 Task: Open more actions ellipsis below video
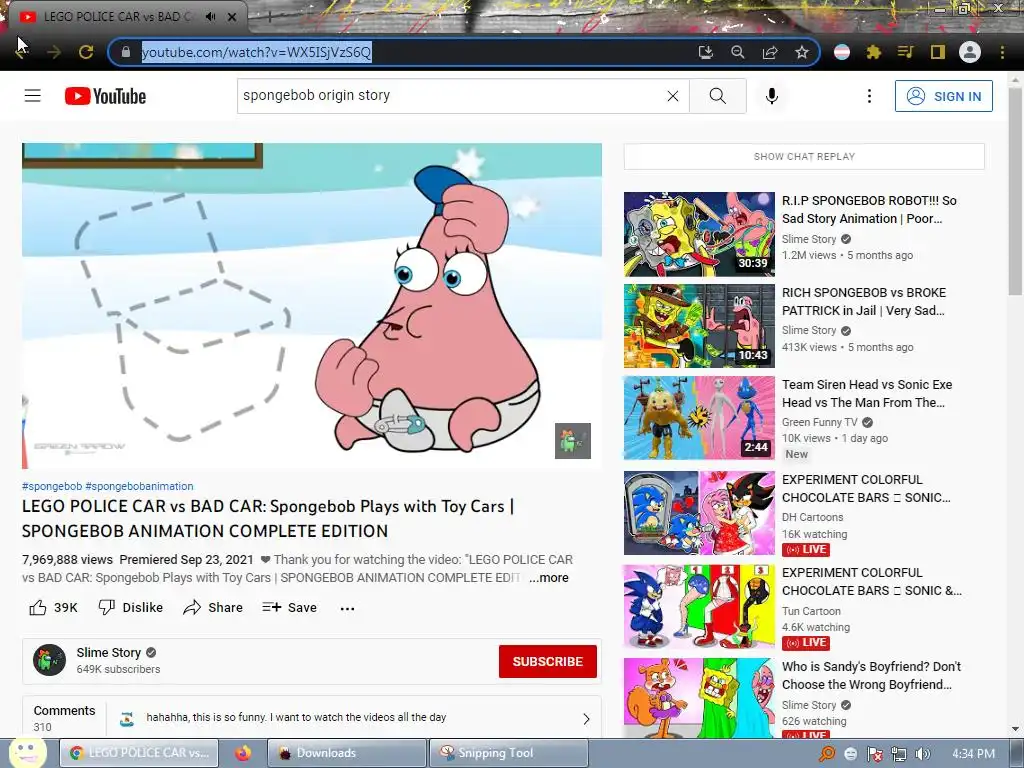point(347,609)
